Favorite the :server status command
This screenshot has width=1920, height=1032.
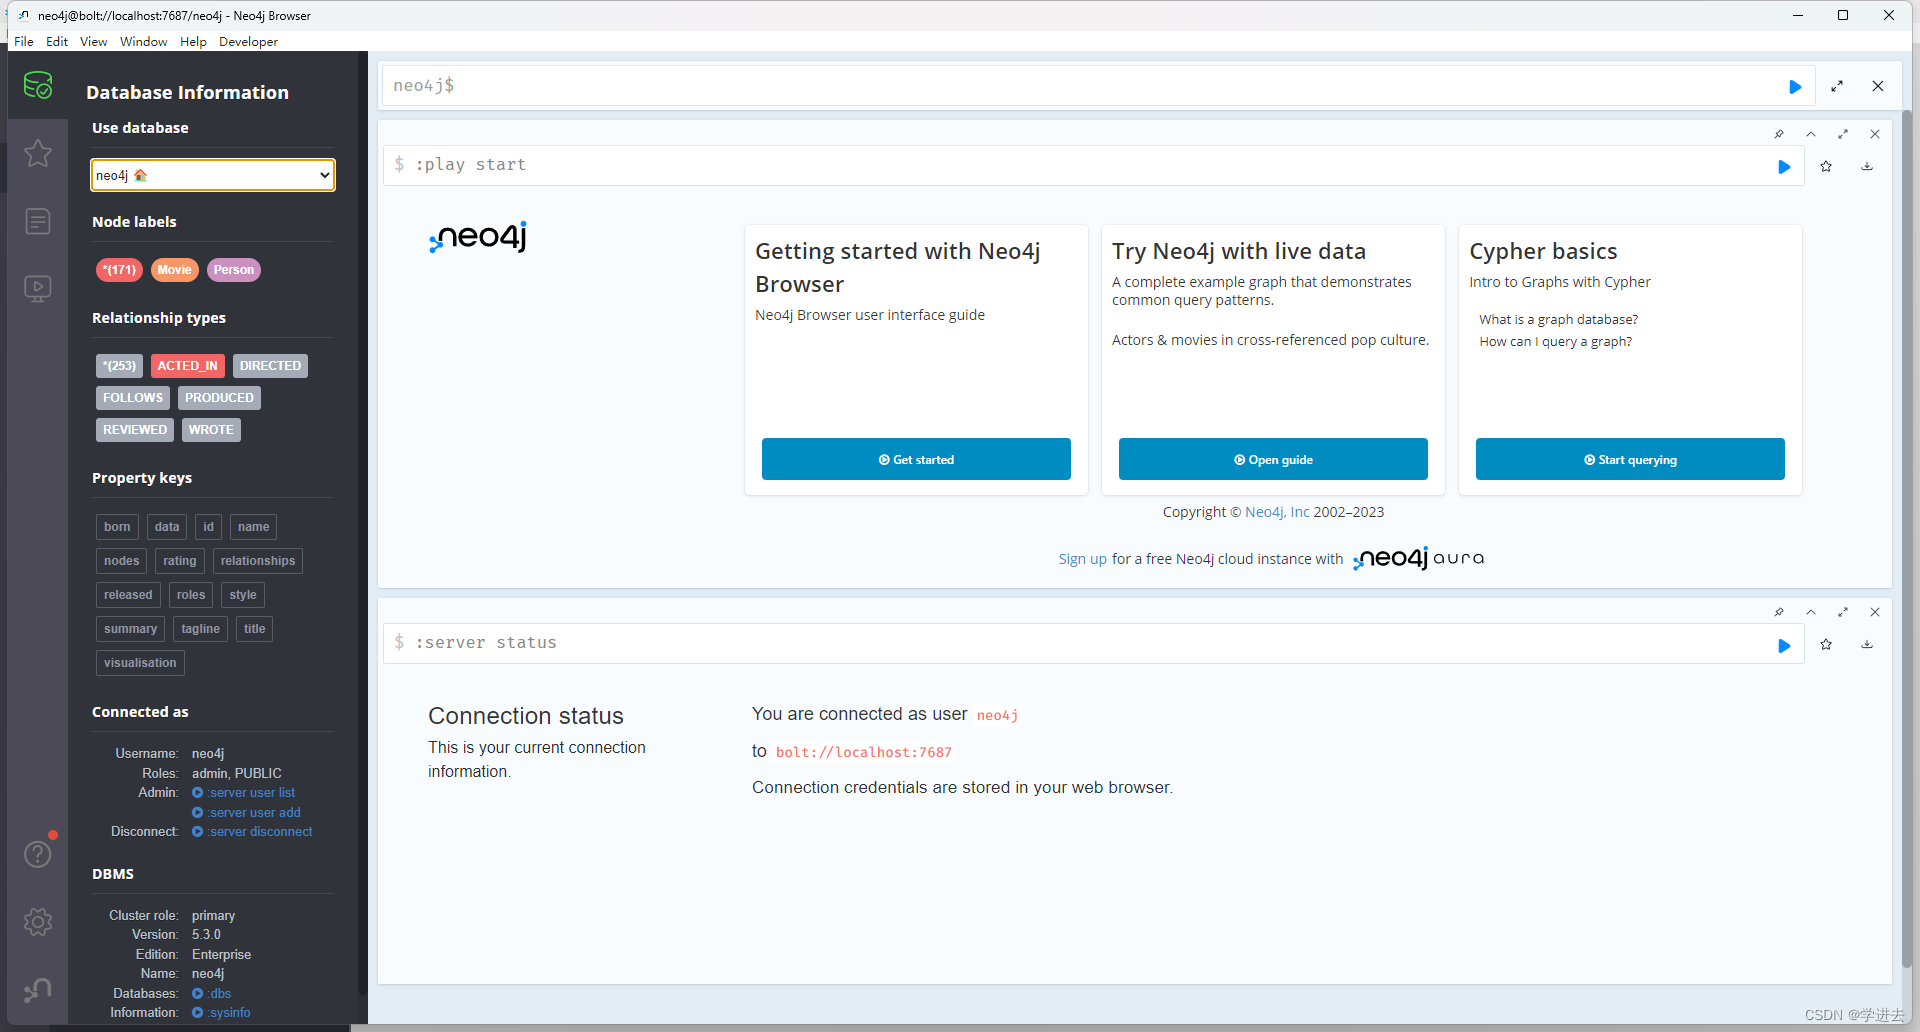(x=1826, y=645)
